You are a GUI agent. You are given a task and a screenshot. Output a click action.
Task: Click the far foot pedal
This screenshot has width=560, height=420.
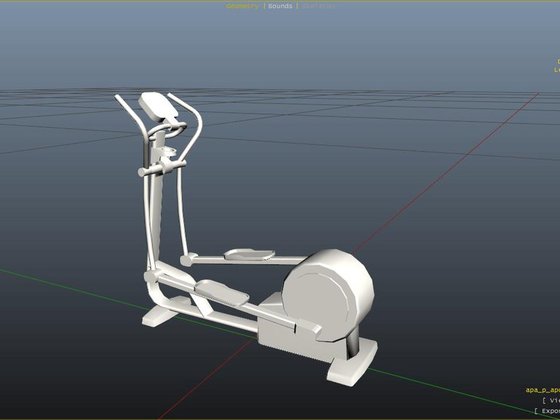tap(249, 254)
